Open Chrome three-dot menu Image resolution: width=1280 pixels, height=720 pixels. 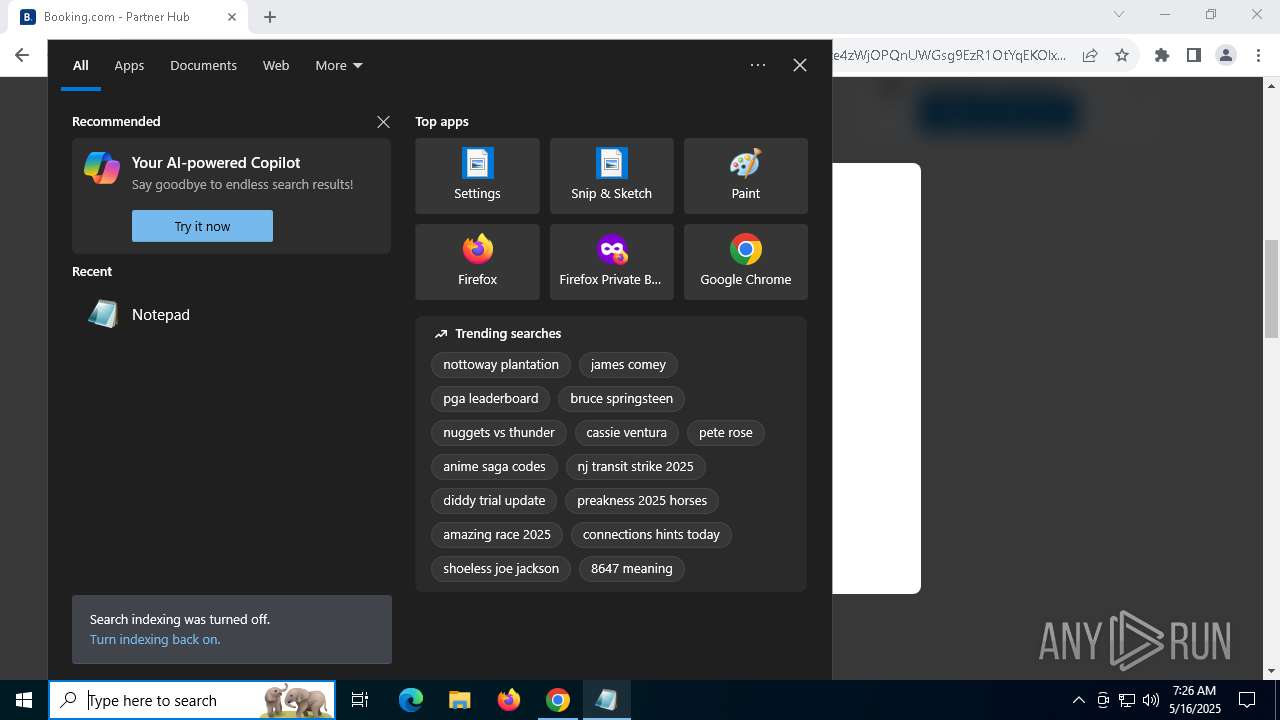tap(1258, 56)
